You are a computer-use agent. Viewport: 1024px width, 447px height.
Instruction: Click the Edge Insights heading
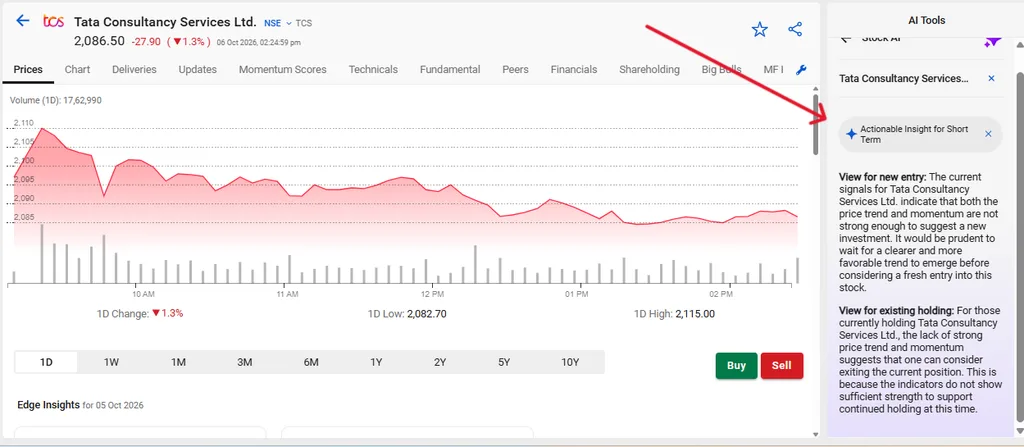48,405
